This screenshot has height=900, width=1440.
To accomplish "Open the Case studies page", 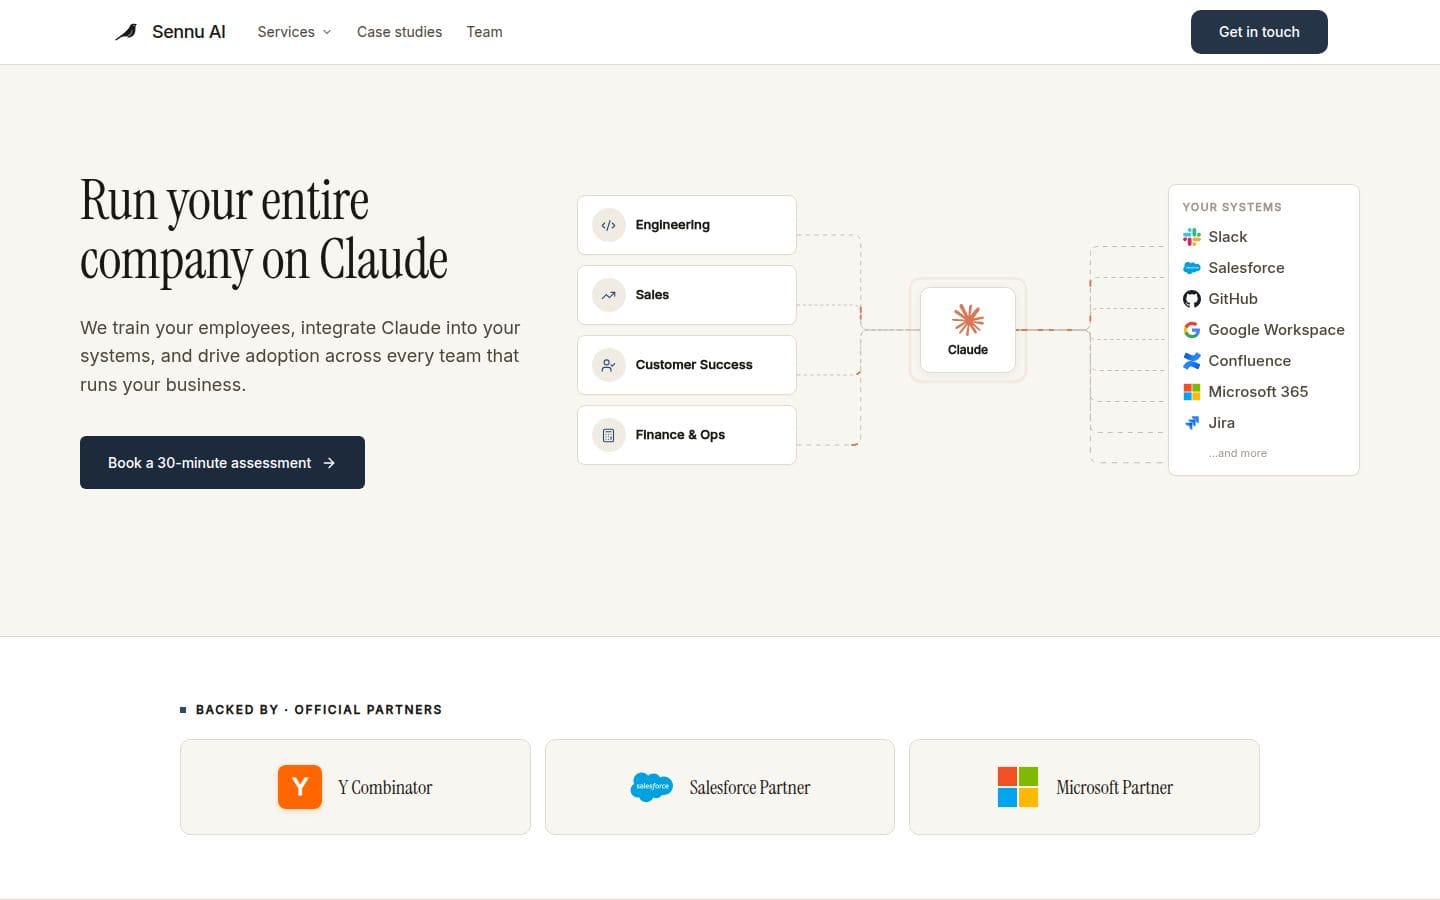I will [399, 32].
